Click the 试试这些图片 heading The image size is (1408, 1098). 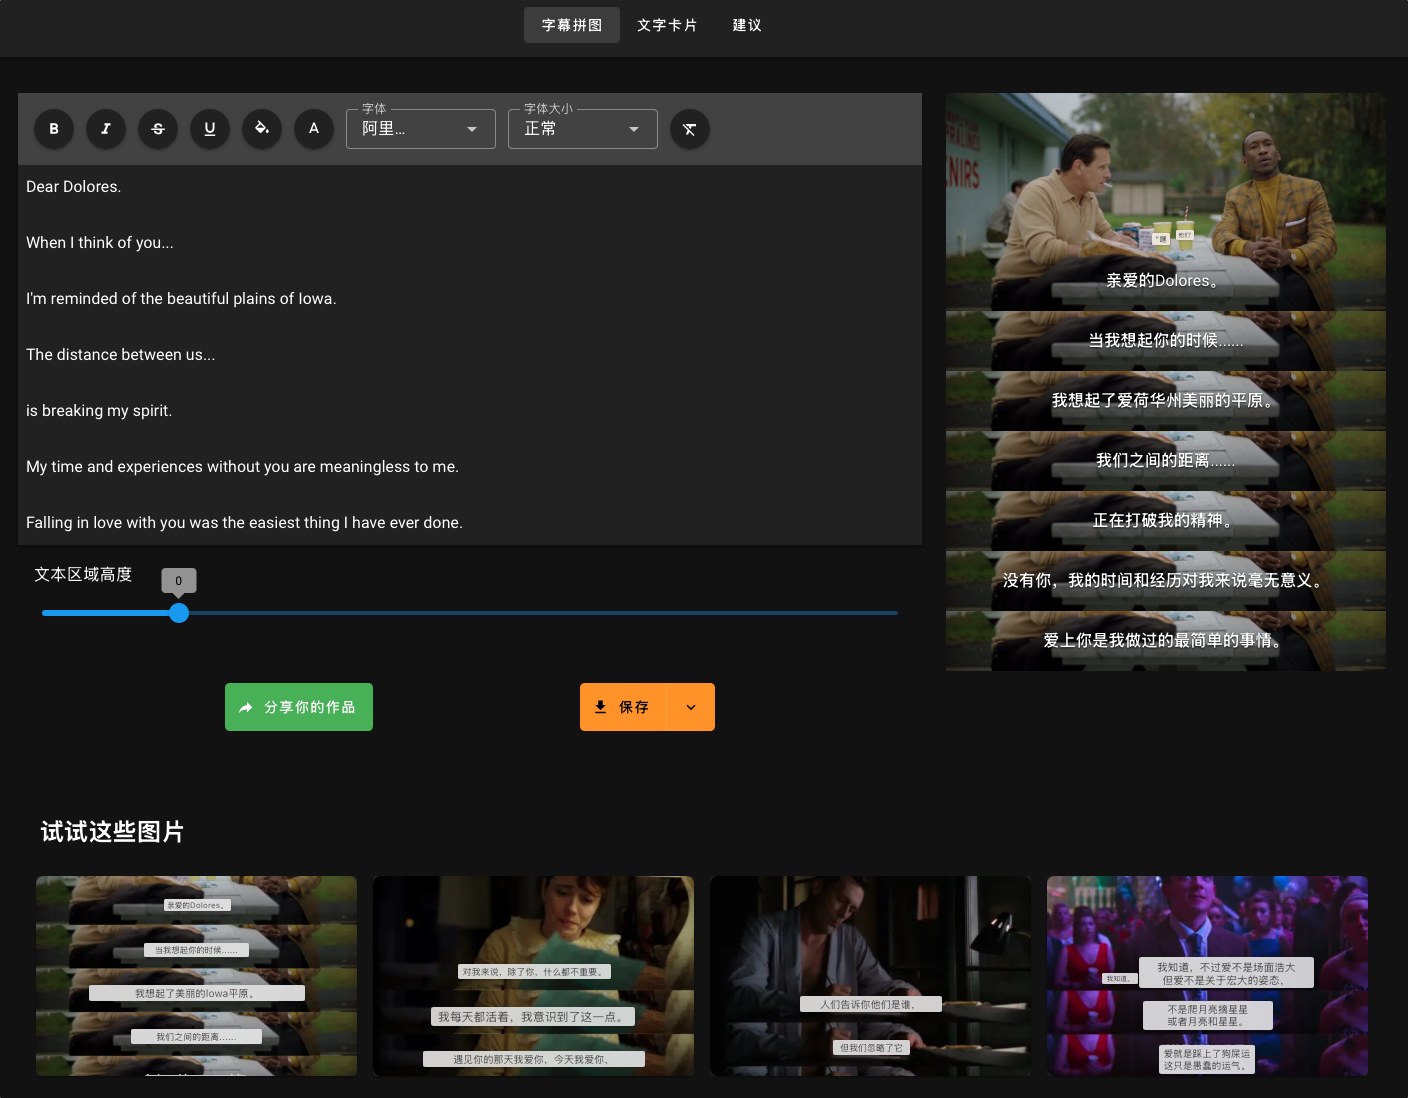click(x=112, y=832)
